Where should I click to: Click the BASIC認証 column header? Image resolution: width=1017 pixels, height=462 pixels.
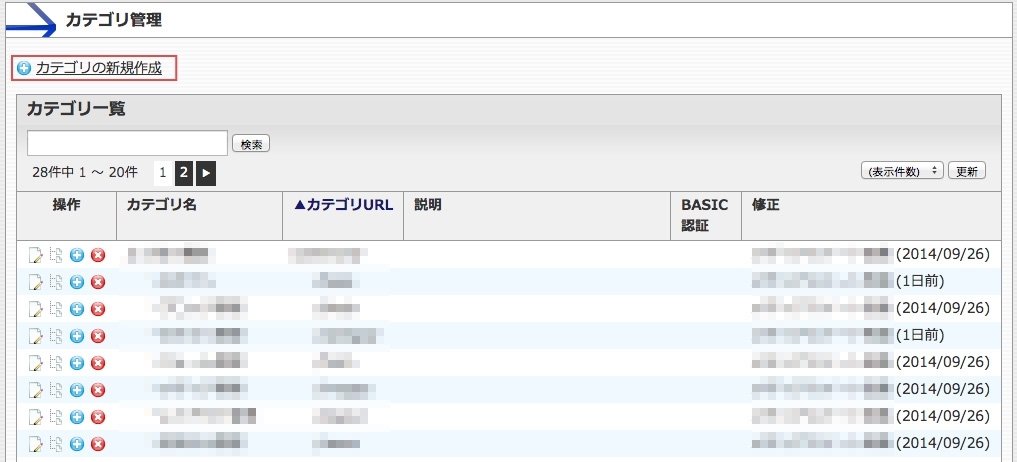[x=705, y=215]
